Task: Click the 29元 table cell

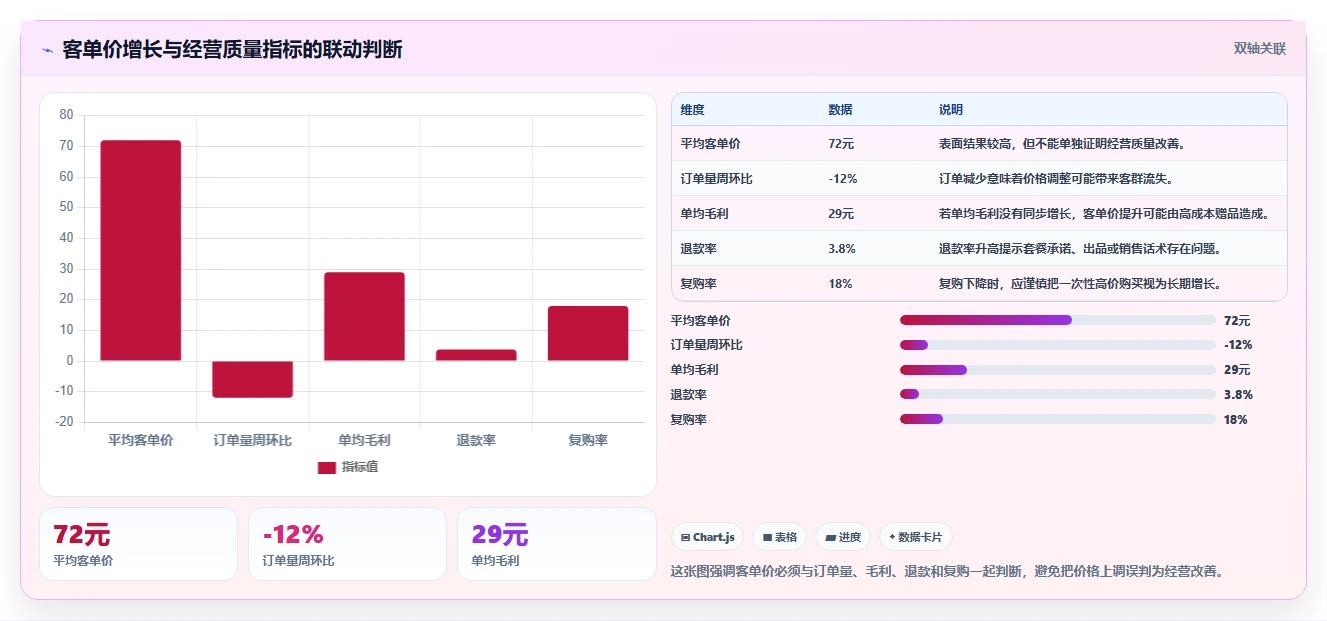Action: click(x=841, y=214)
